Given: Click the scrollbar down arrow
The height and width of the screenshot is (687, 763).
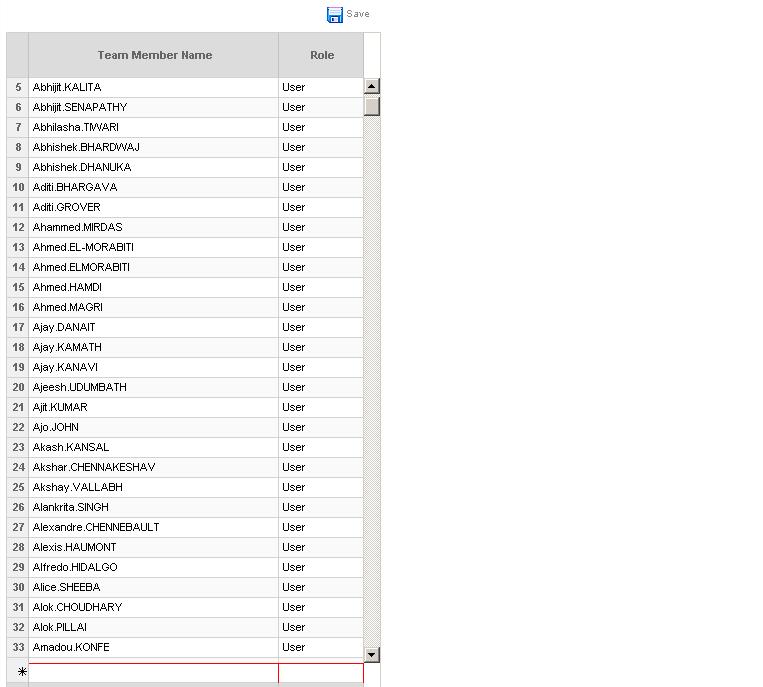Looking at the screenshot, I should [x=371, y=654].
